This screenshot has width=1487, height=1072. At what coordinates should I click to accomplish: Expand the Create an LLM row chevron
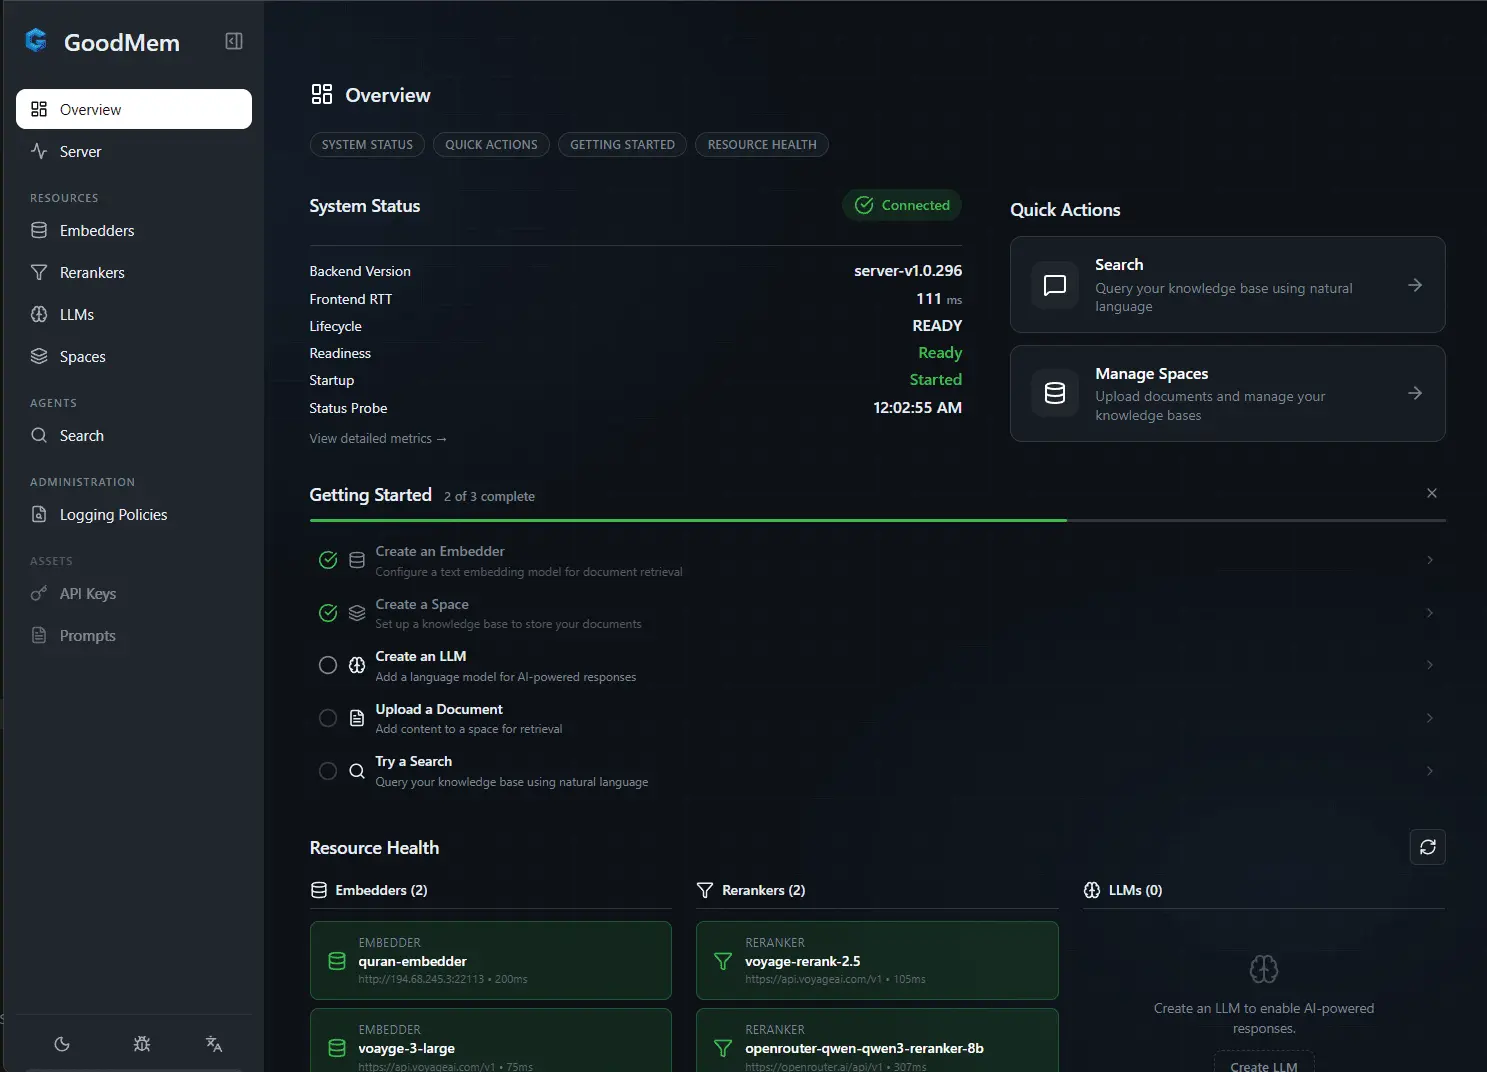click(1430, 665)
